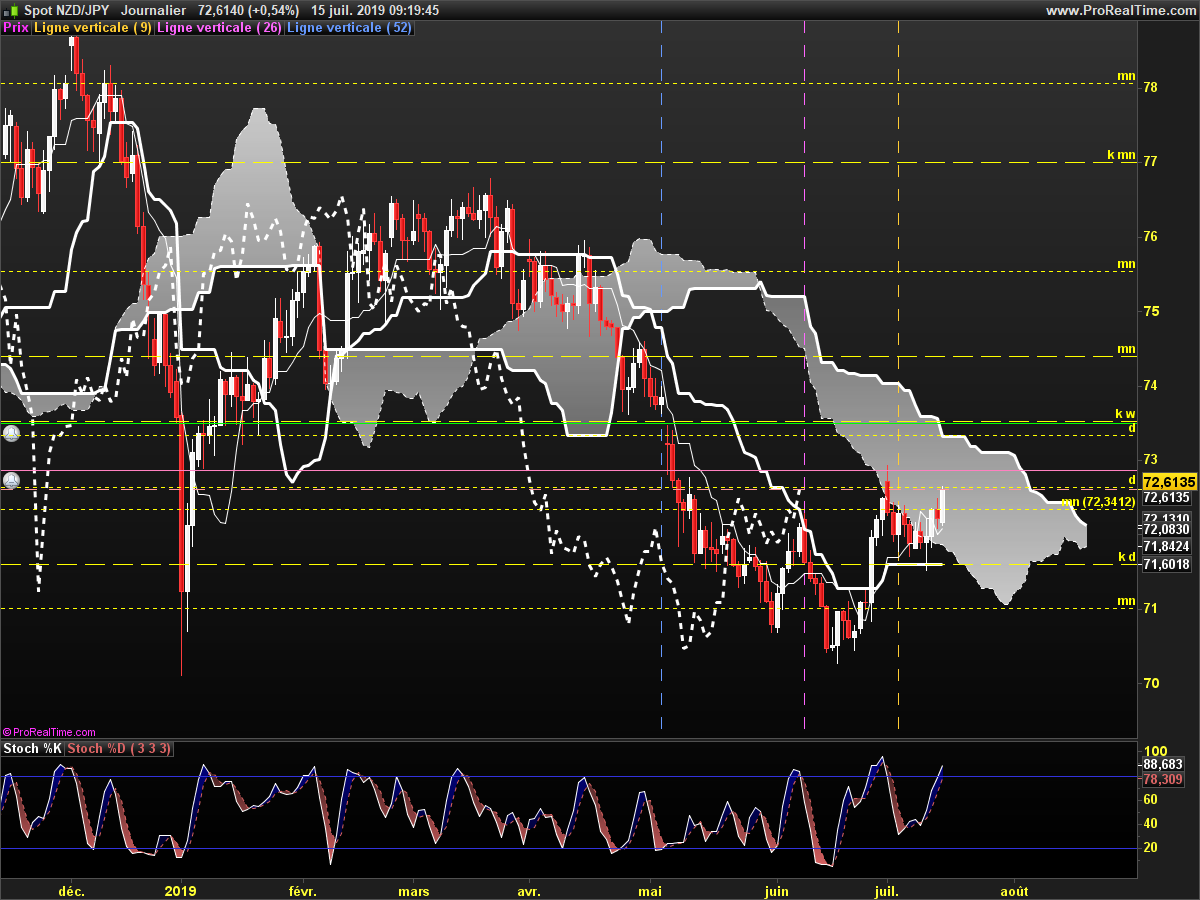Click the 75 price axis label

click(x=1151, y=311)
